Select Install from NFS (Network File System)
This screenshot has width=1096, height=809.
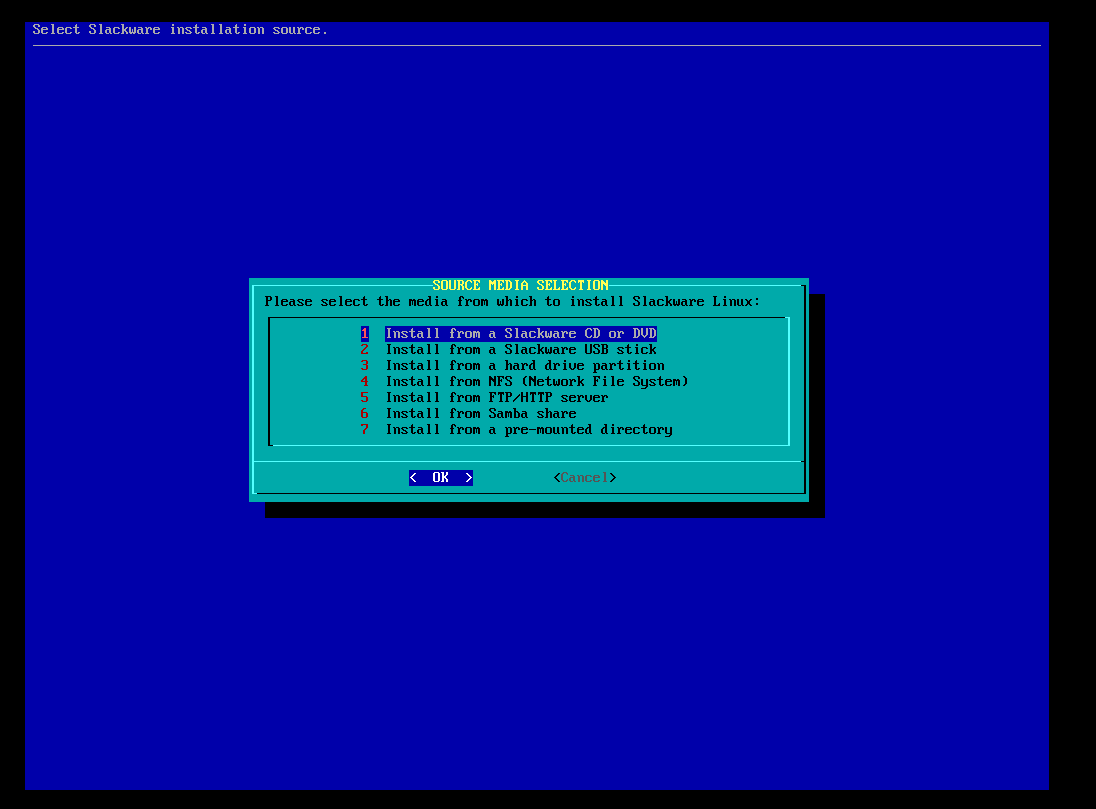pos(536,382)
